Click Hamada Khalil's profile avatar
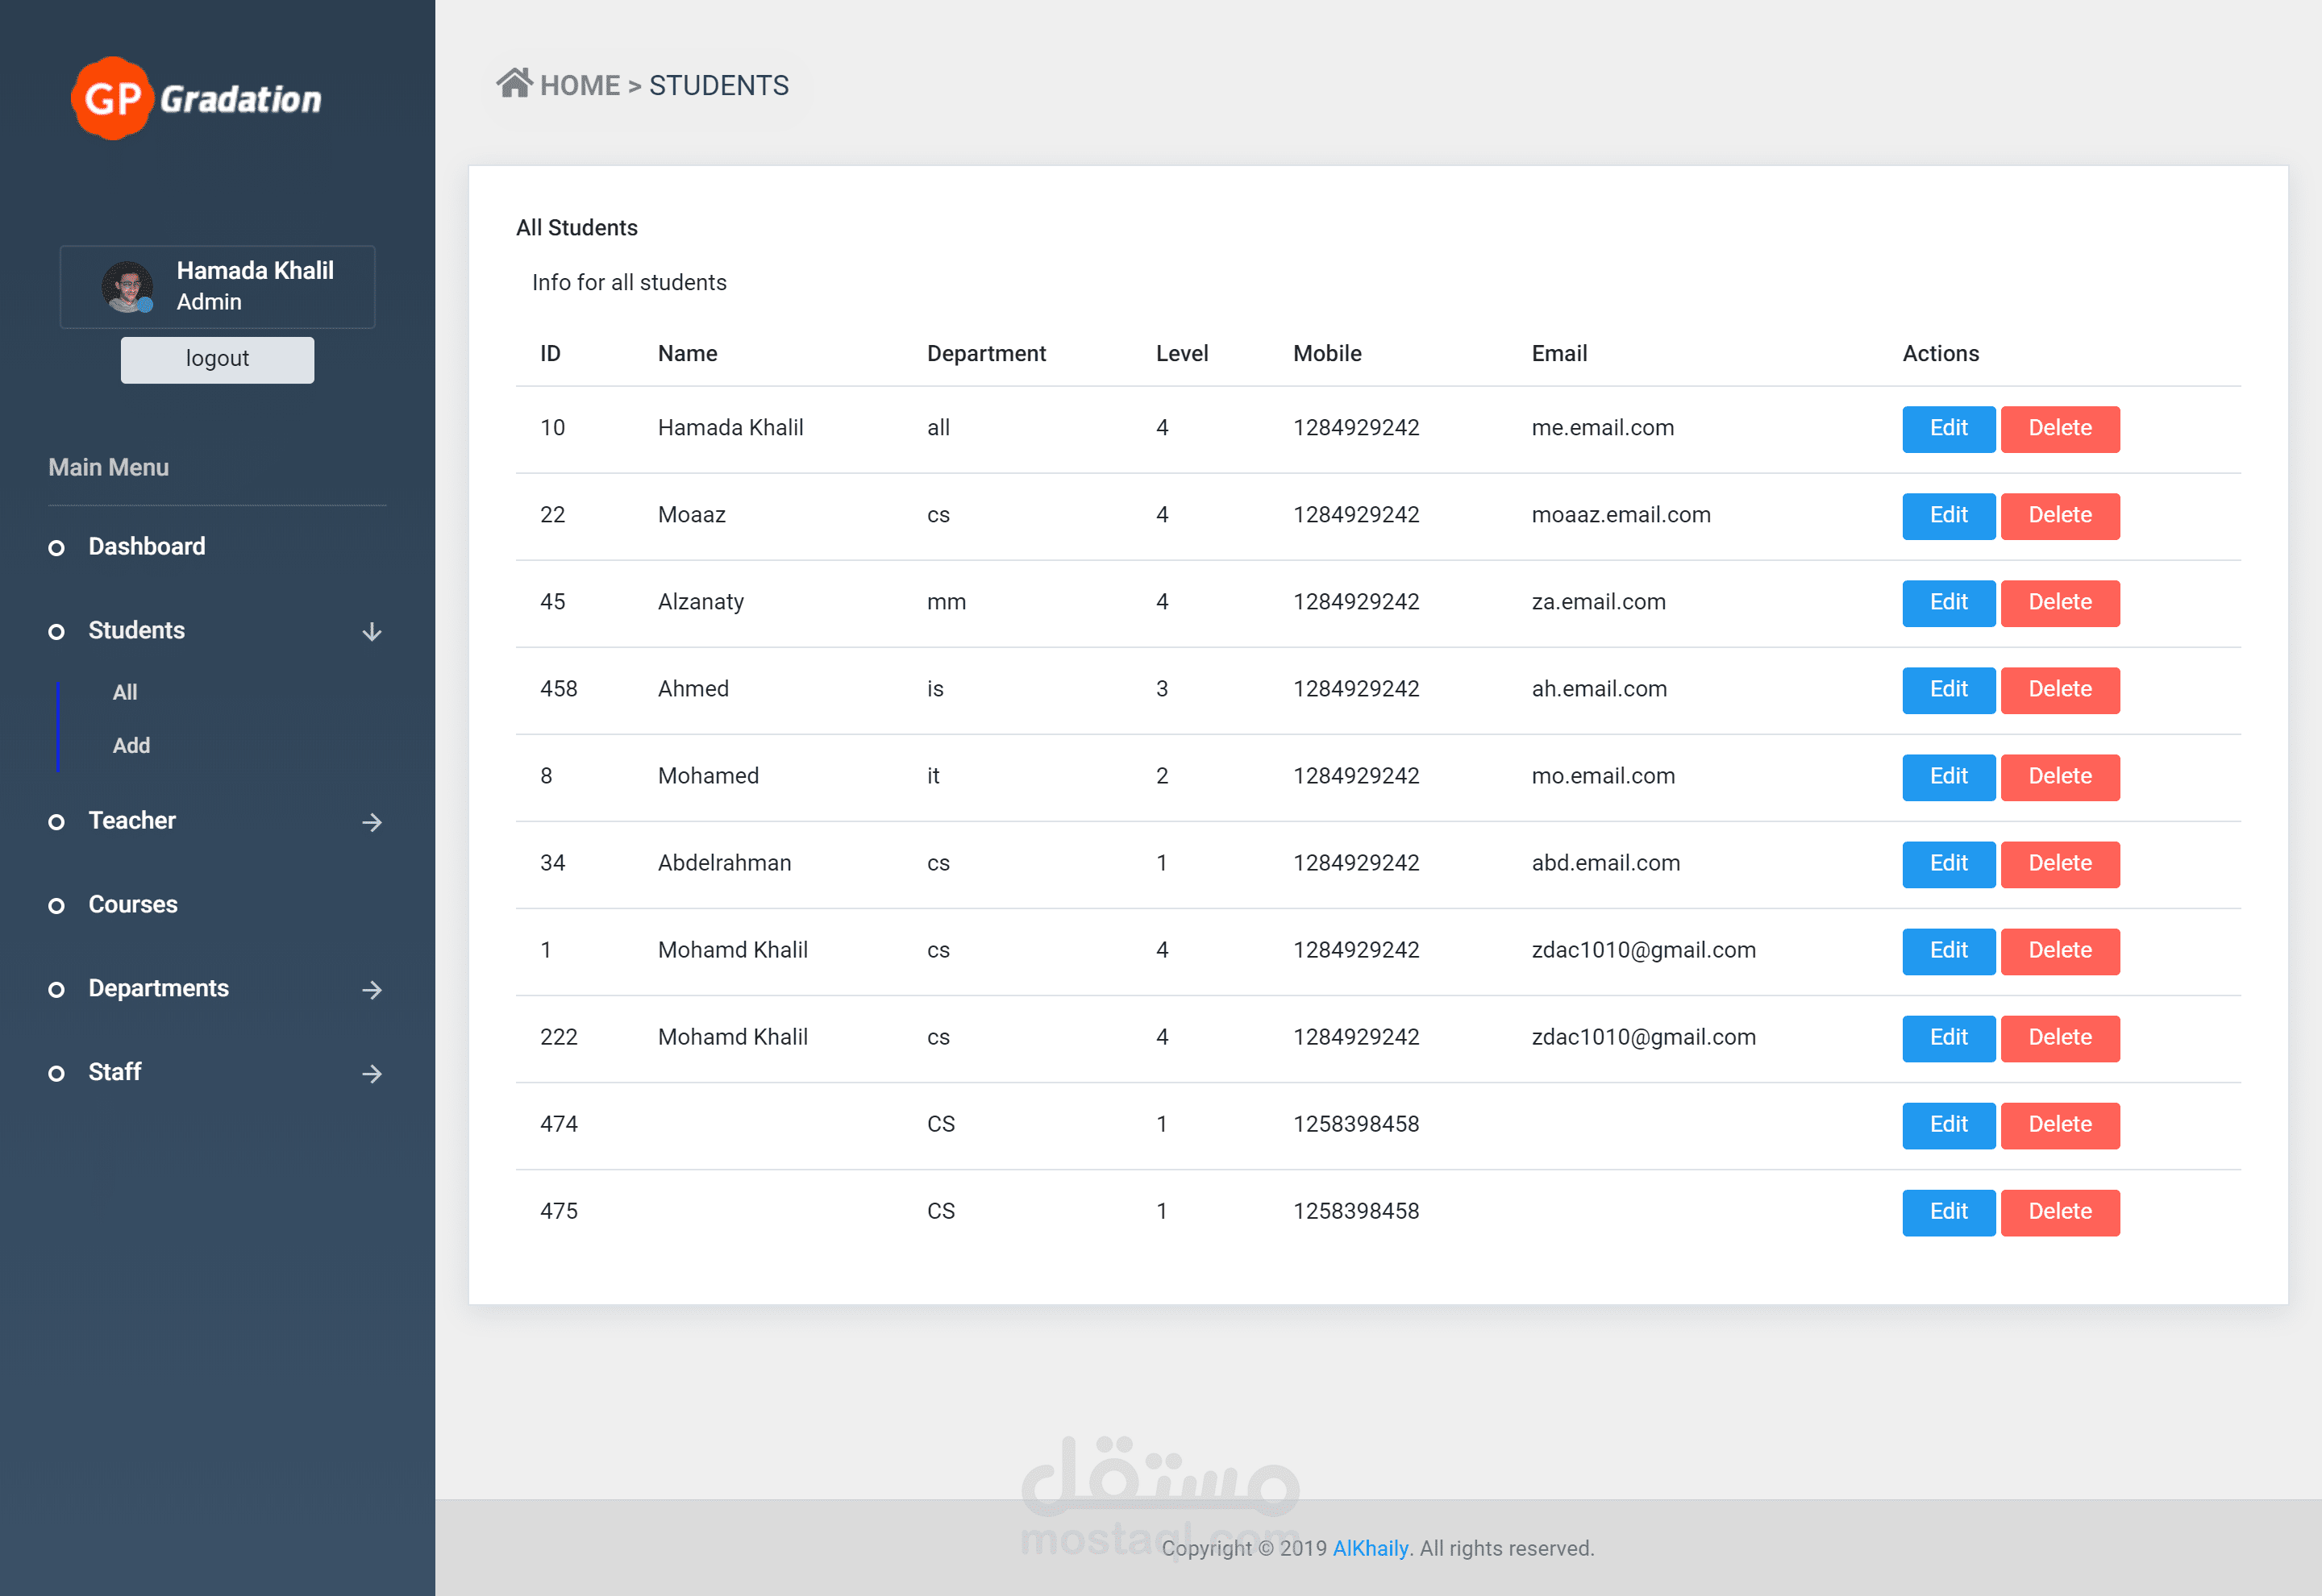 (x=128, y=287)
